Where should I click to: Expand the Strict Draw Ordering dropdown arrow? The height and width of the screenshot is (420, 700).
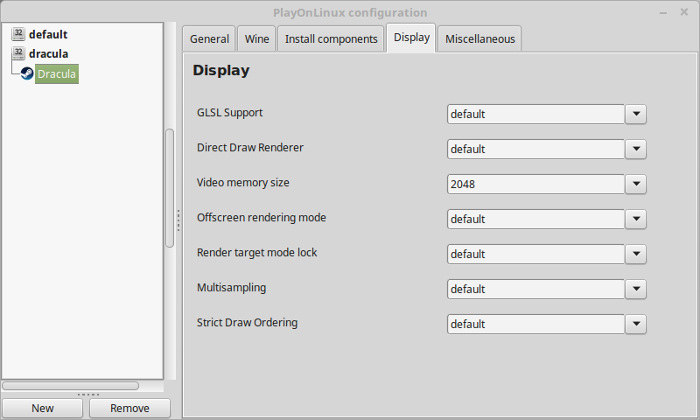point(636,324)
